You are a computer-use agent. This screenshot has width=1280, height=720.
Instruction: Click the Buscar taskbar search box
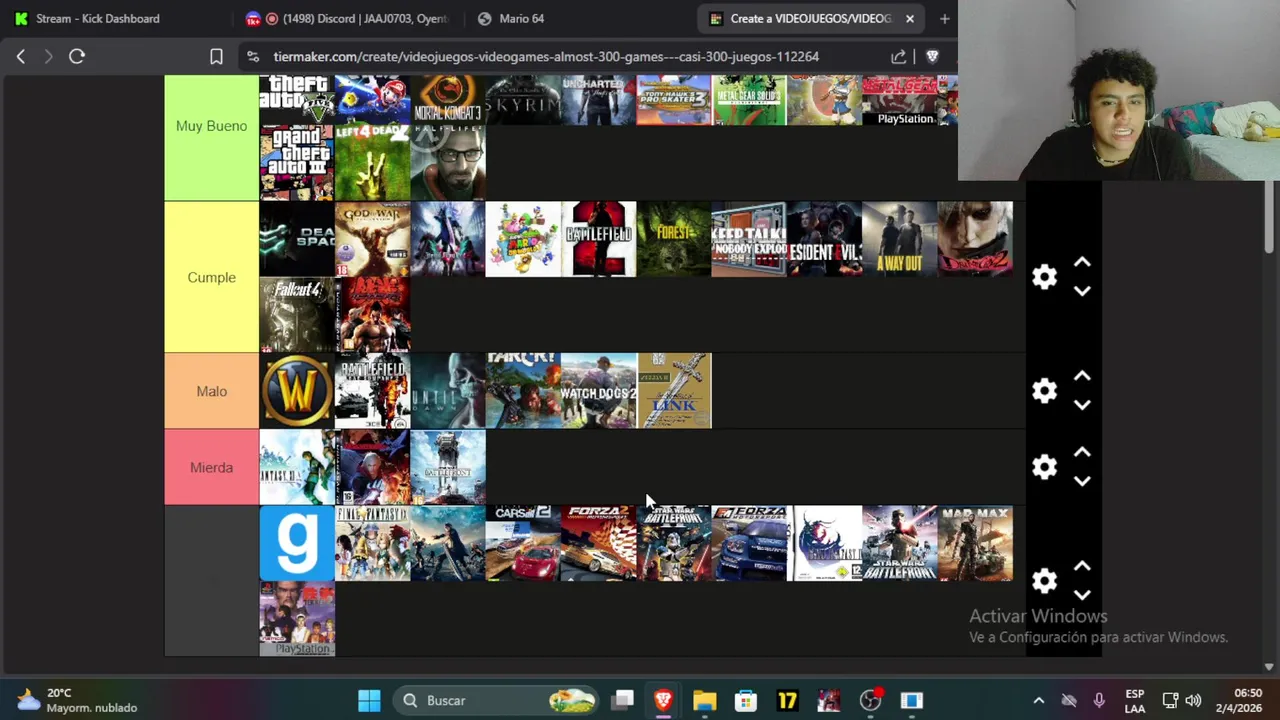click(495, 700)
